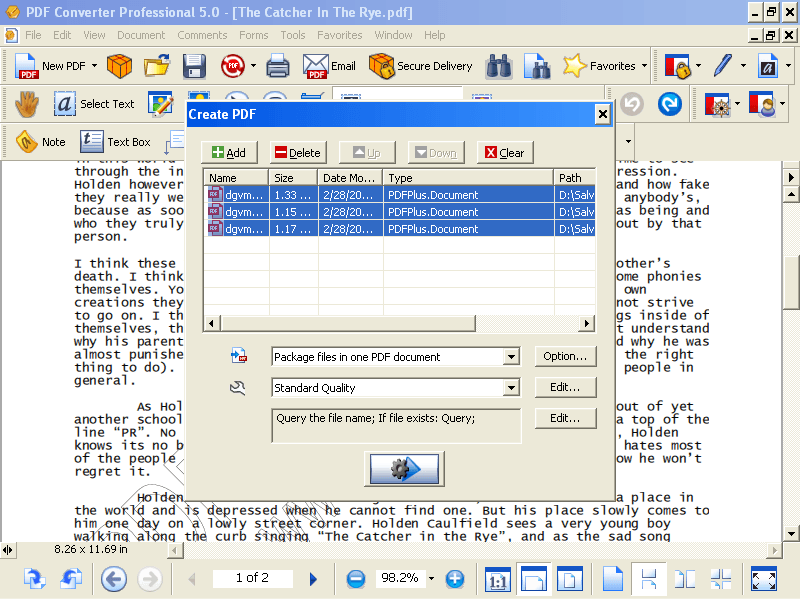Add a Note annotation
Screen dimensions: 800x600
click(x=40, y=142)
